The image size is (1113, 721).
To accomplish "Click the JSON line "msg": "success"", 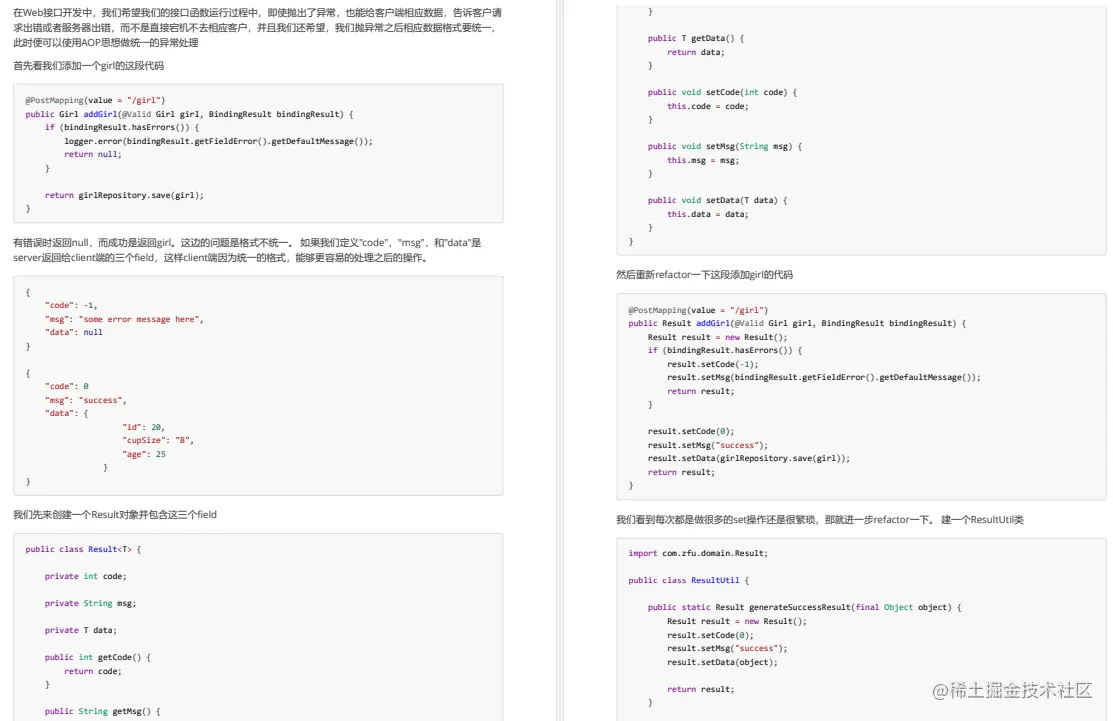I will point(86,400).
